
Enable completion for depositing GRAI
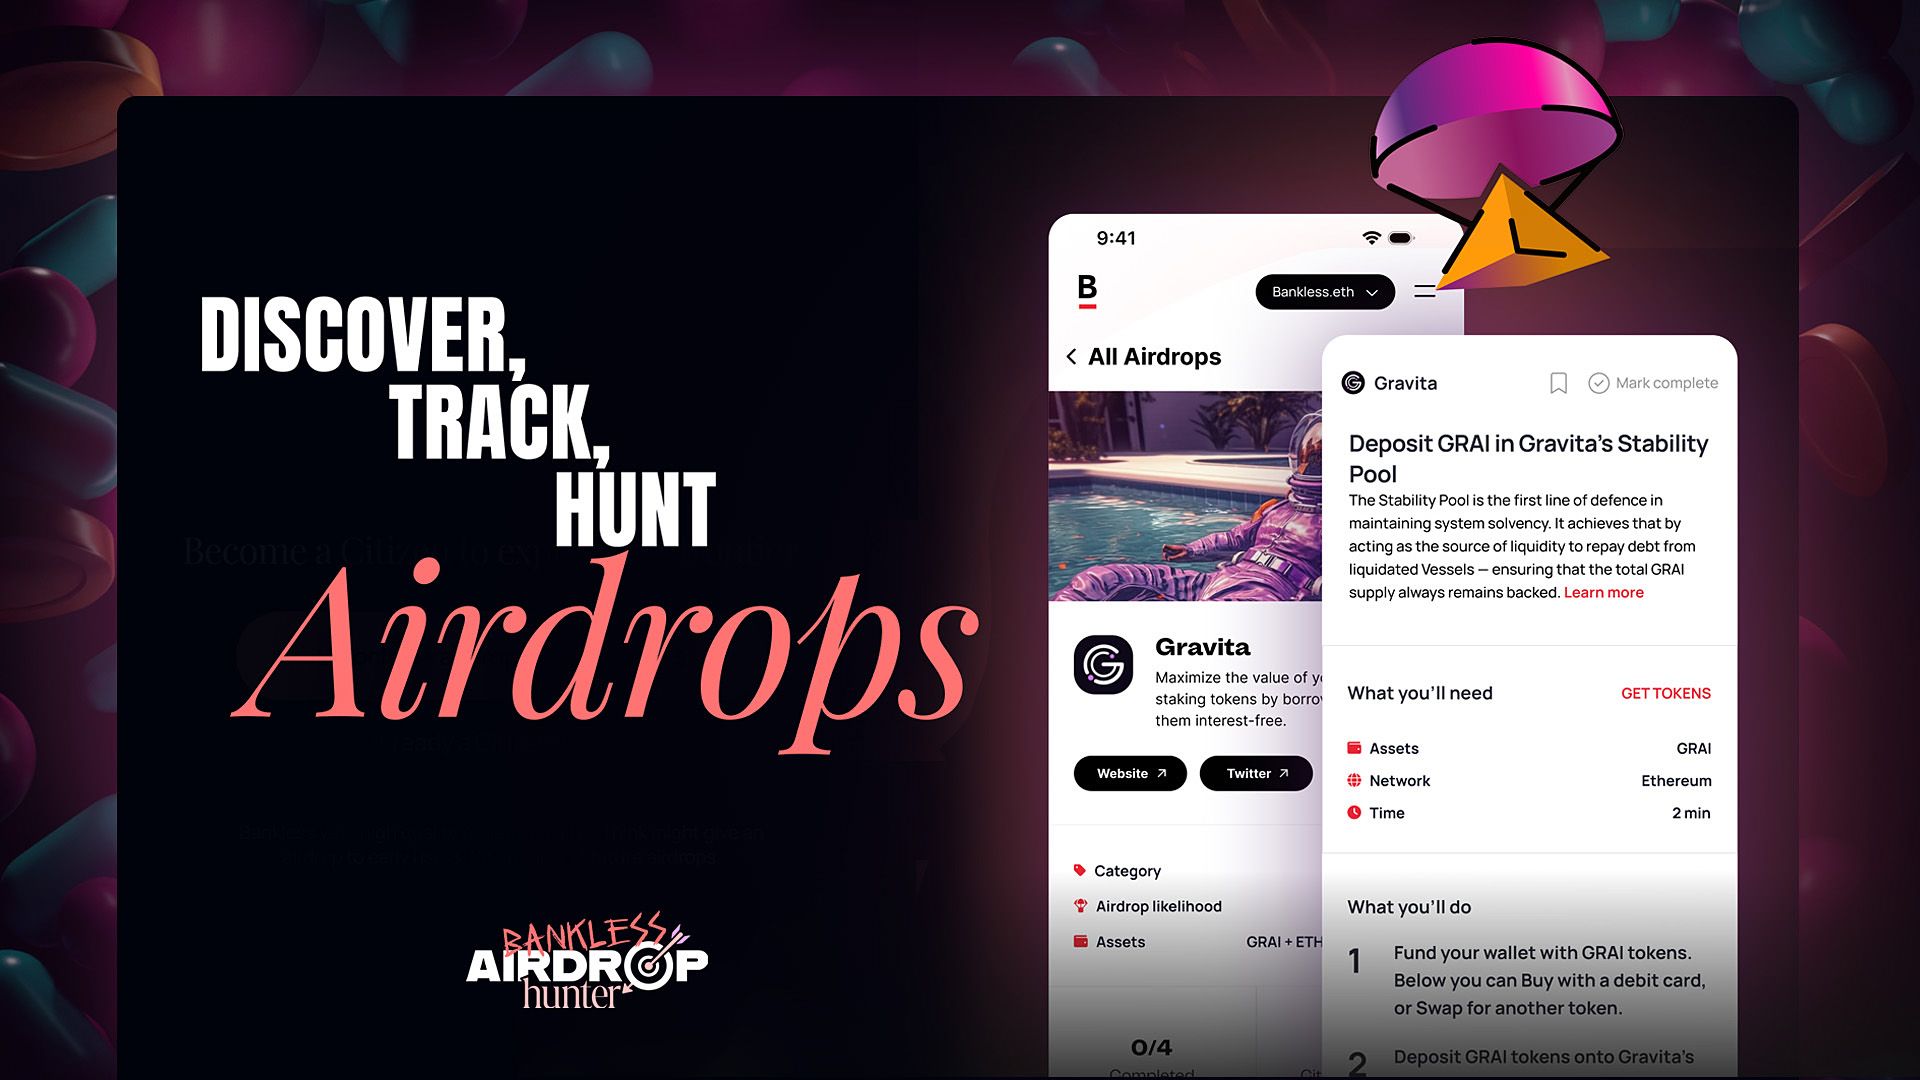pyautogui.click(x=1650, y=381)
